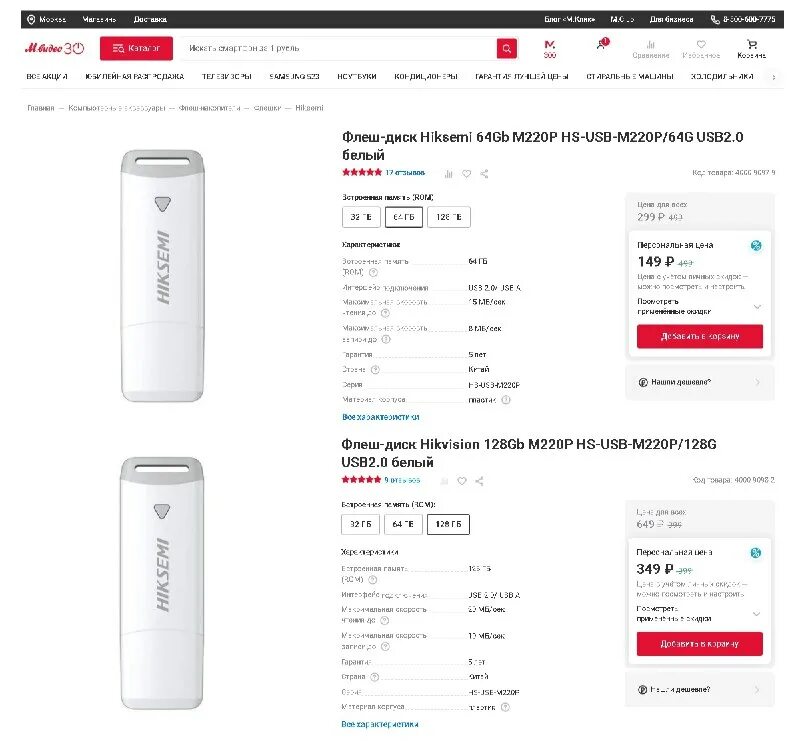
Task: Add the 149 ₽ flash drive to cart
Action: pos(699,337)
